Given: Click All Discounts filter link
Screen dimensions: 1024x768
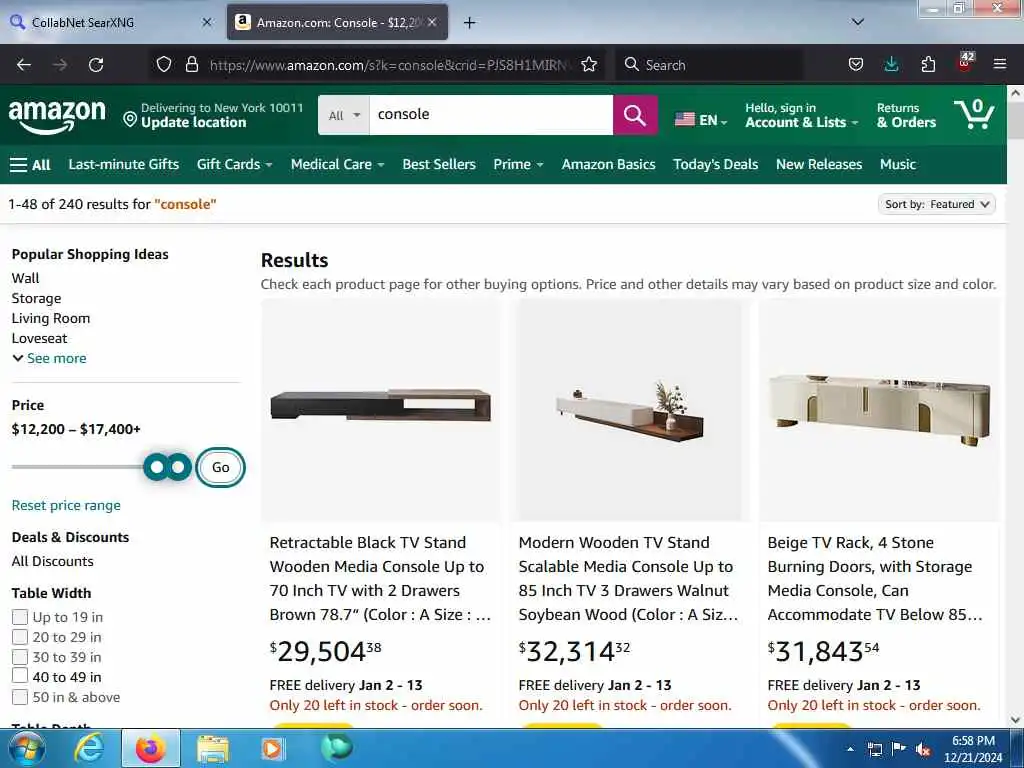Looking at the screenshot, I should coord(52,561).
